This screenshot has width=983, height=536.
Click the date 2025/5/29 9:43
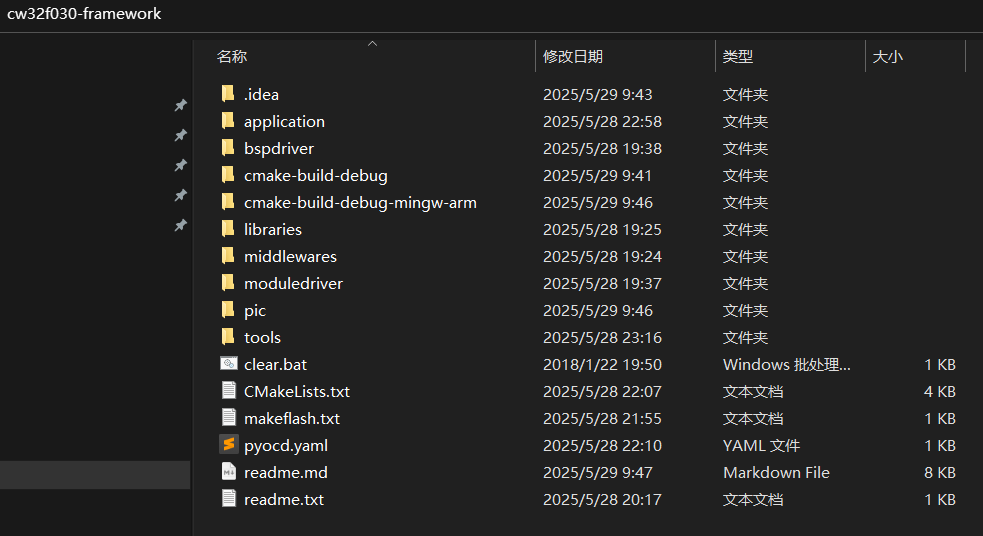coord(597,95)
